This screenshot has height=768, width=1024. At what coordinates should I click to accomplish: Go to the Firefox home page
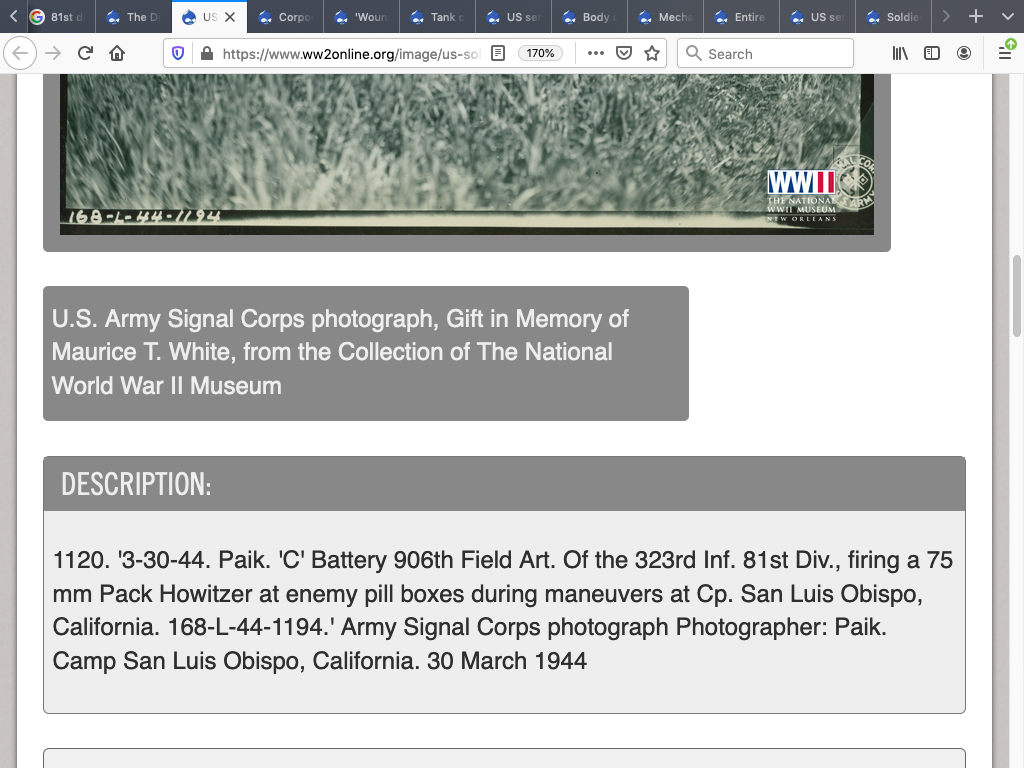[117, 54]
